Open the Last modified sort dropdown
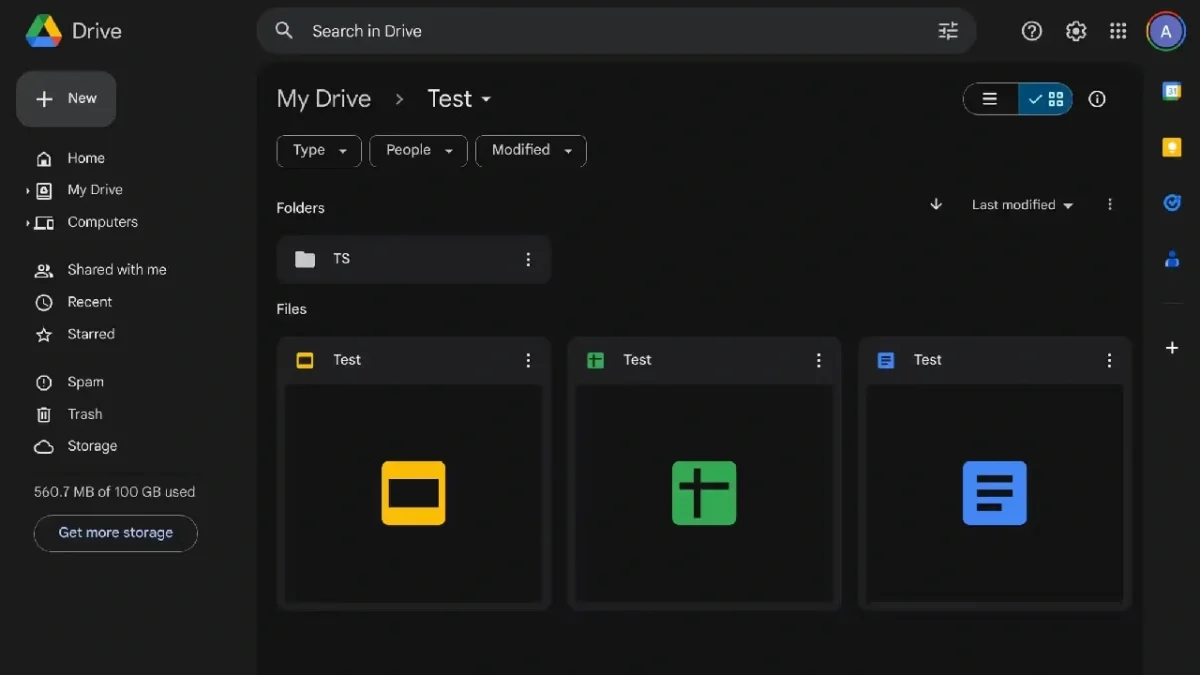 pos(1022,205)
